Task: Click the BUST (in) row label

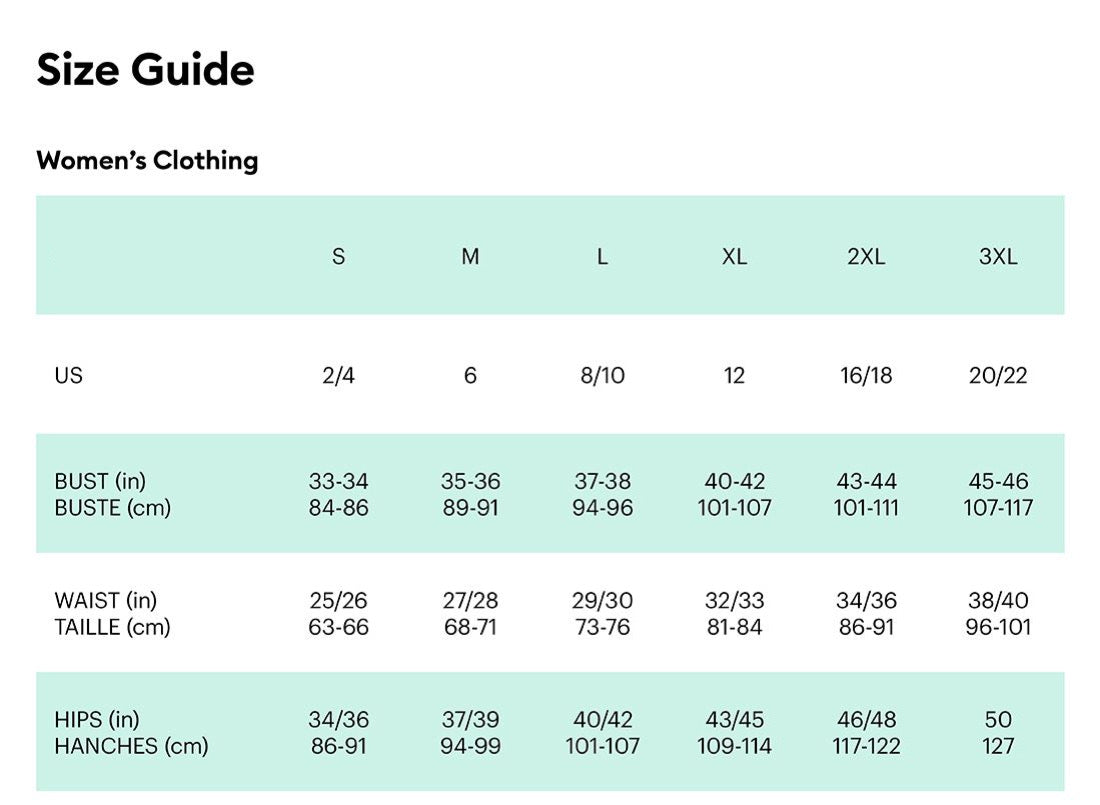Action: (100, 481)
